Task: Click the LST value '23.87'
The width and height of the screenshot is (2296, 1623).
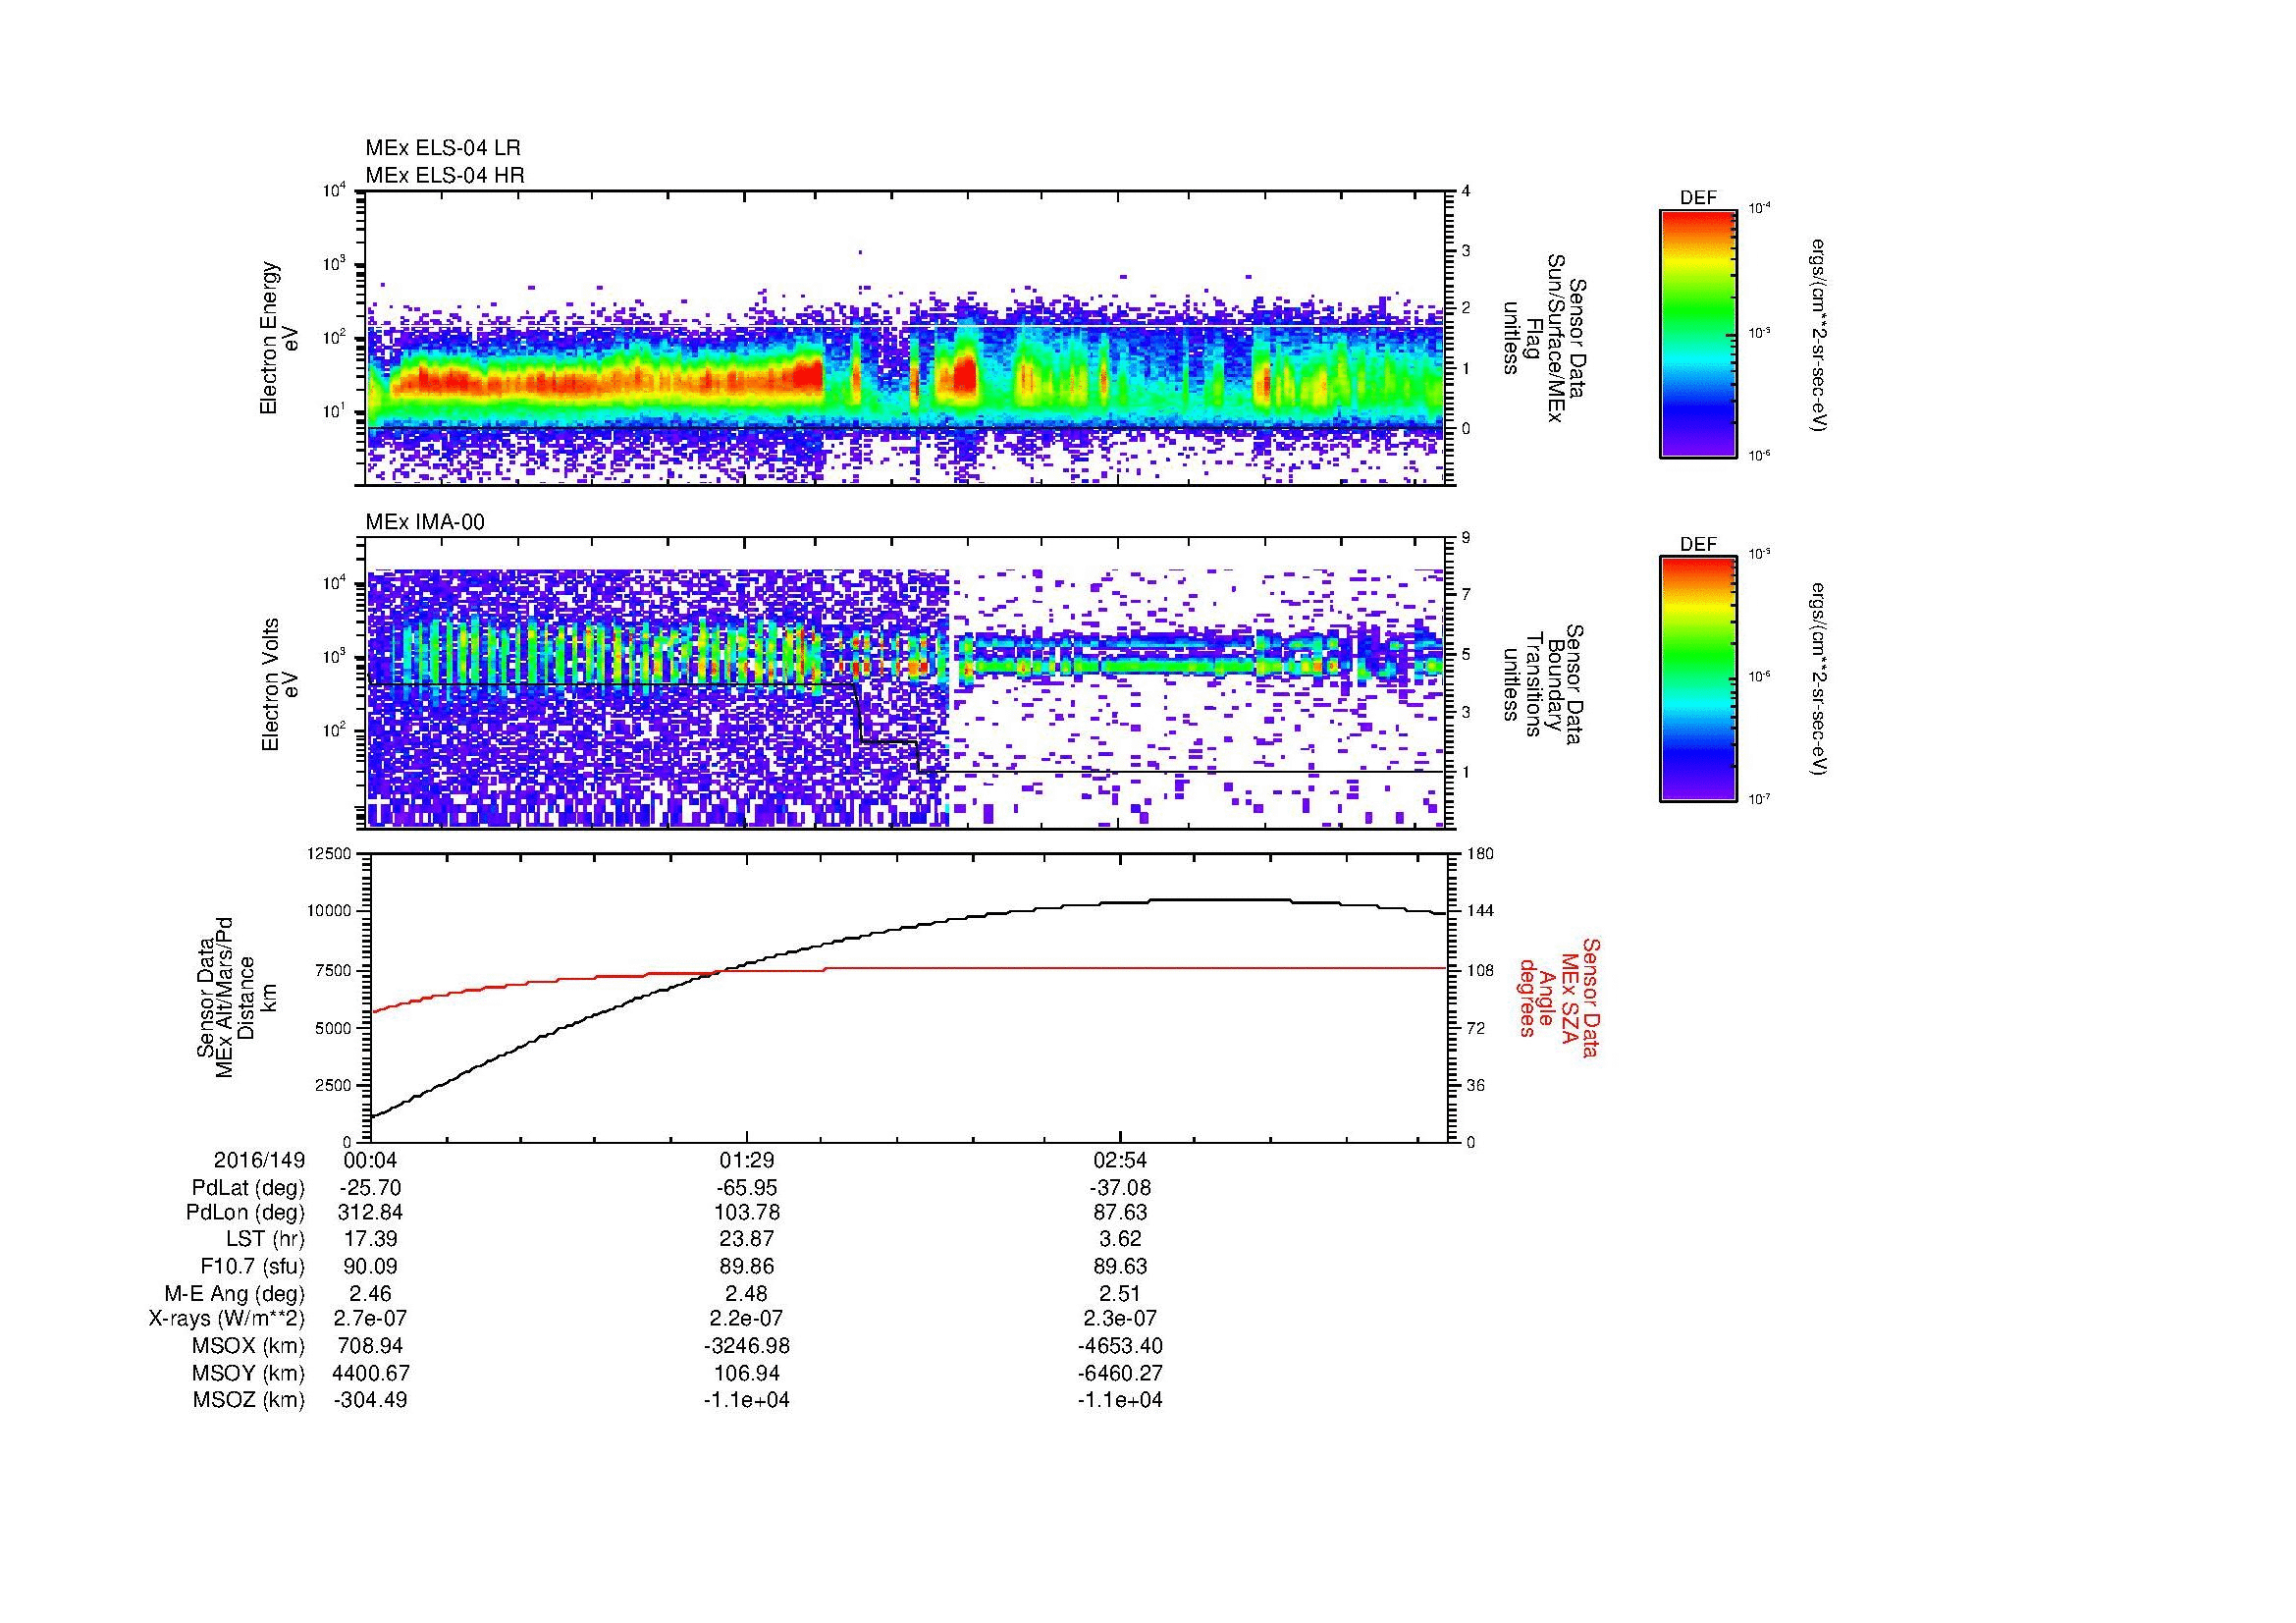Action: [x=746, y=1239]
